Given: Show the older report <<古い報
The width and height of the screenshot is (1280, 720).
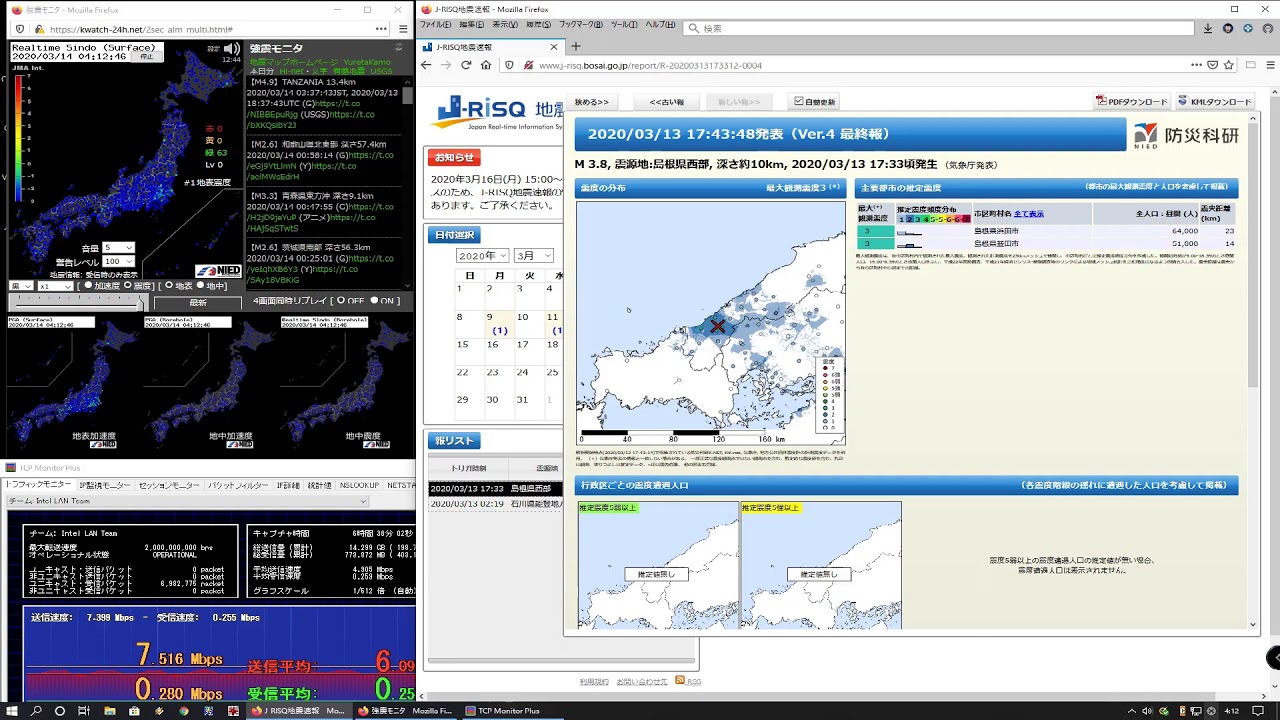Looking at the screenshot, I should (667, 101).
